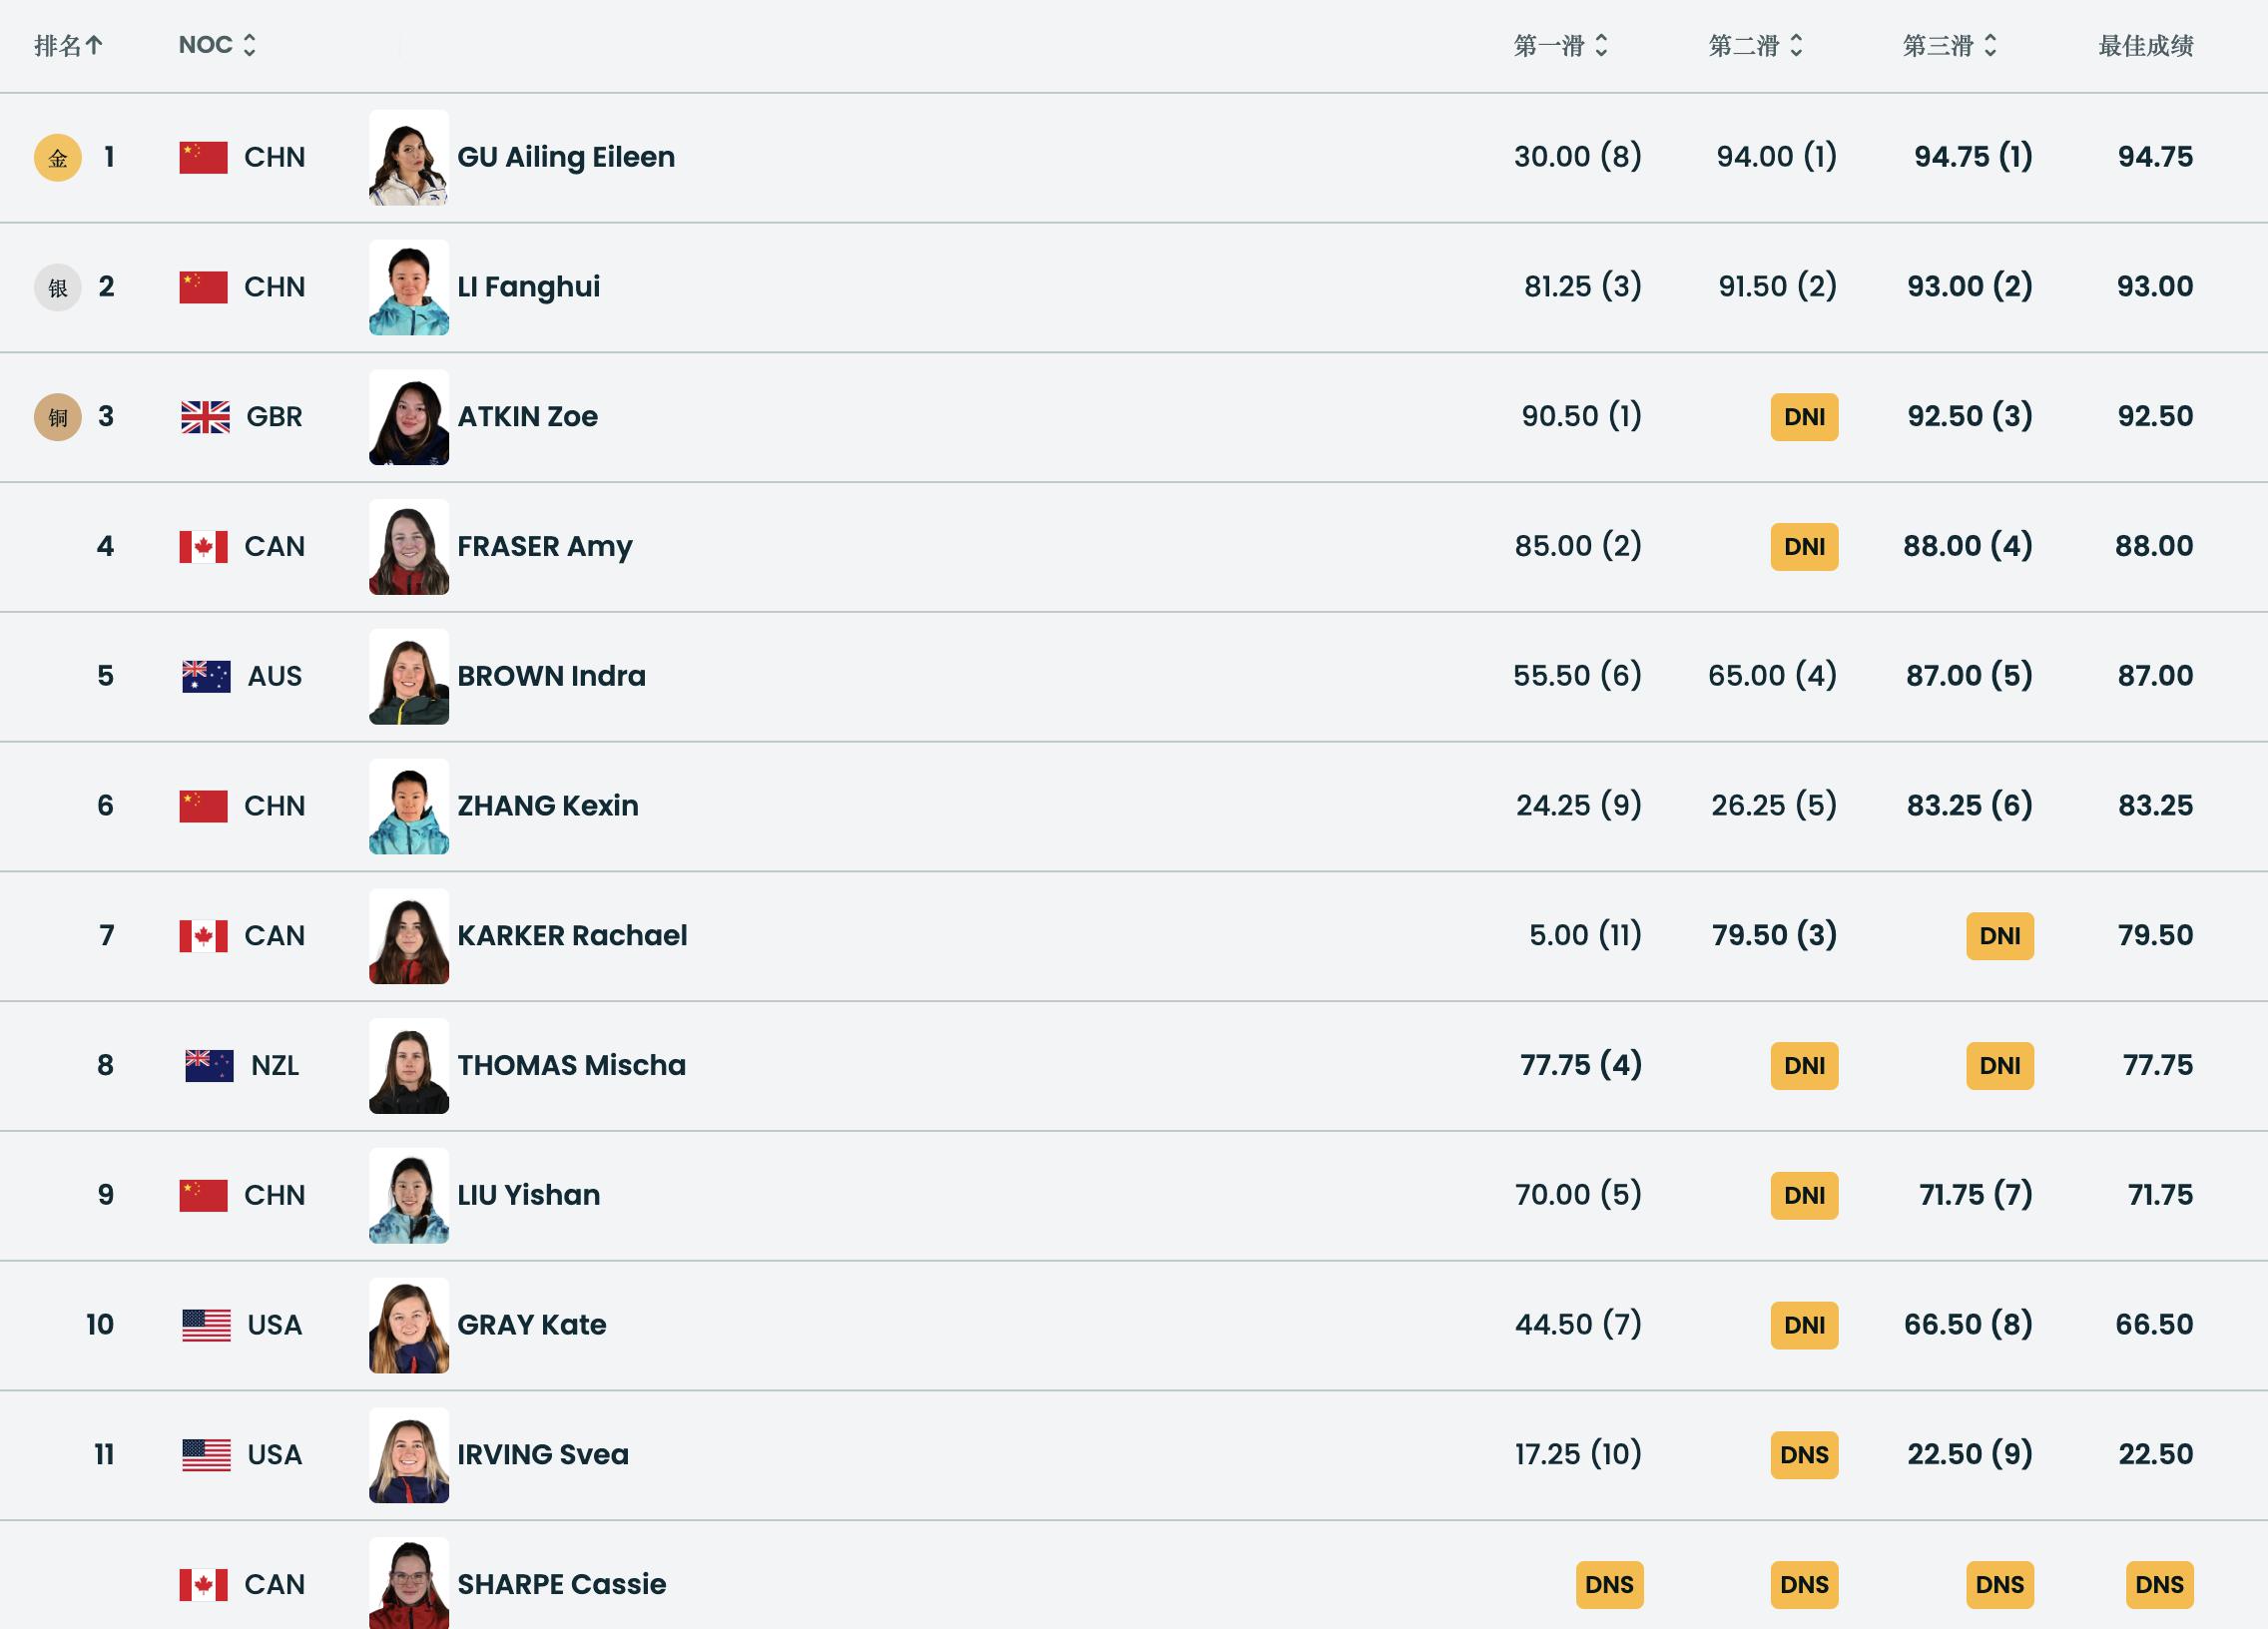Click the bronze medal icon beside ATKIN Zoe
Screen dimensions: 2268x1629
pos(58,417)
